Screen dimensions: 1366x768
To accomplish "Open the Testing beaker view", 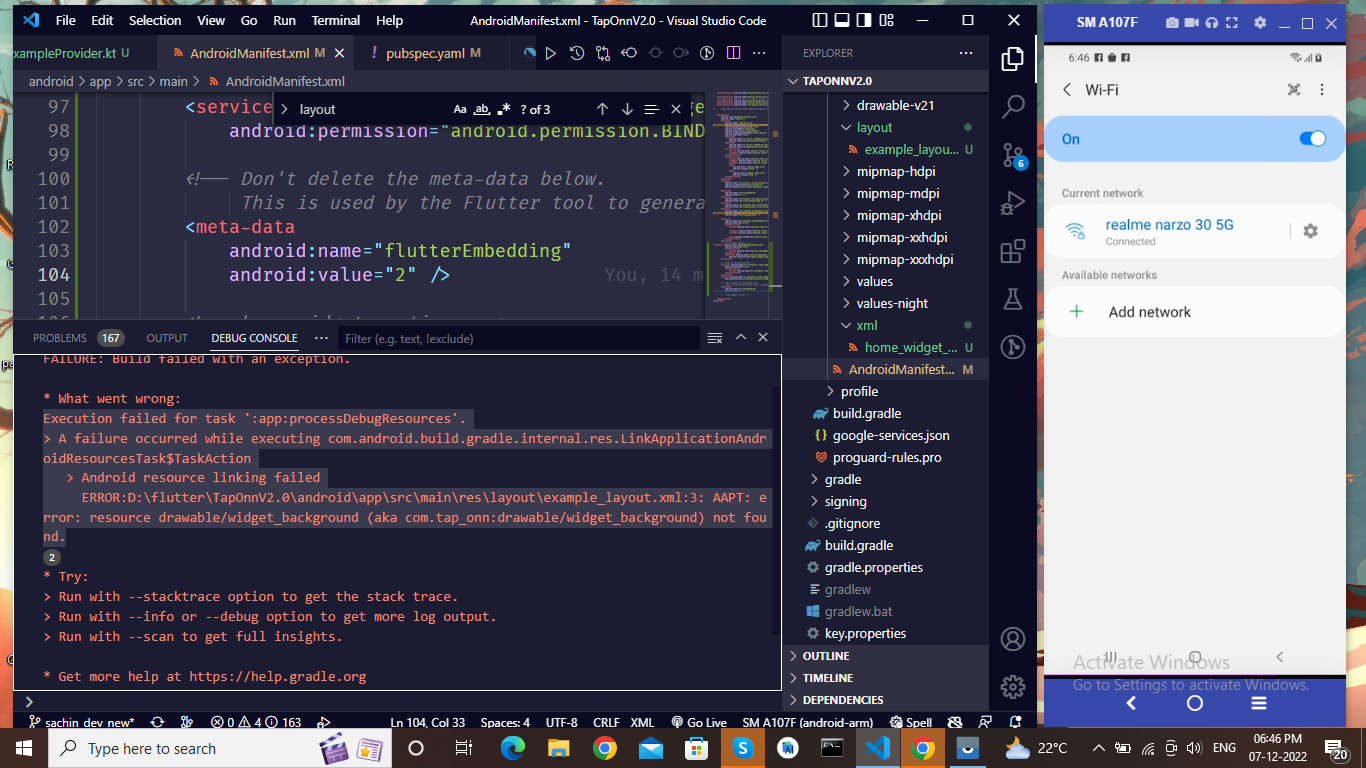I will click(x=1012, y=298).
